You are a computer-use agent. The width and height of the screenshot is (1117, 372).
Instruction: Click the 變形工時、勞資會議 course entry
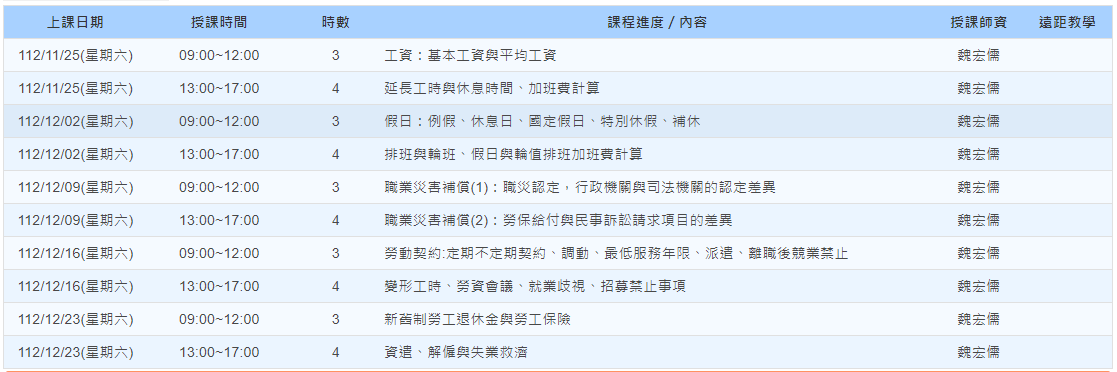click(534, 286)
